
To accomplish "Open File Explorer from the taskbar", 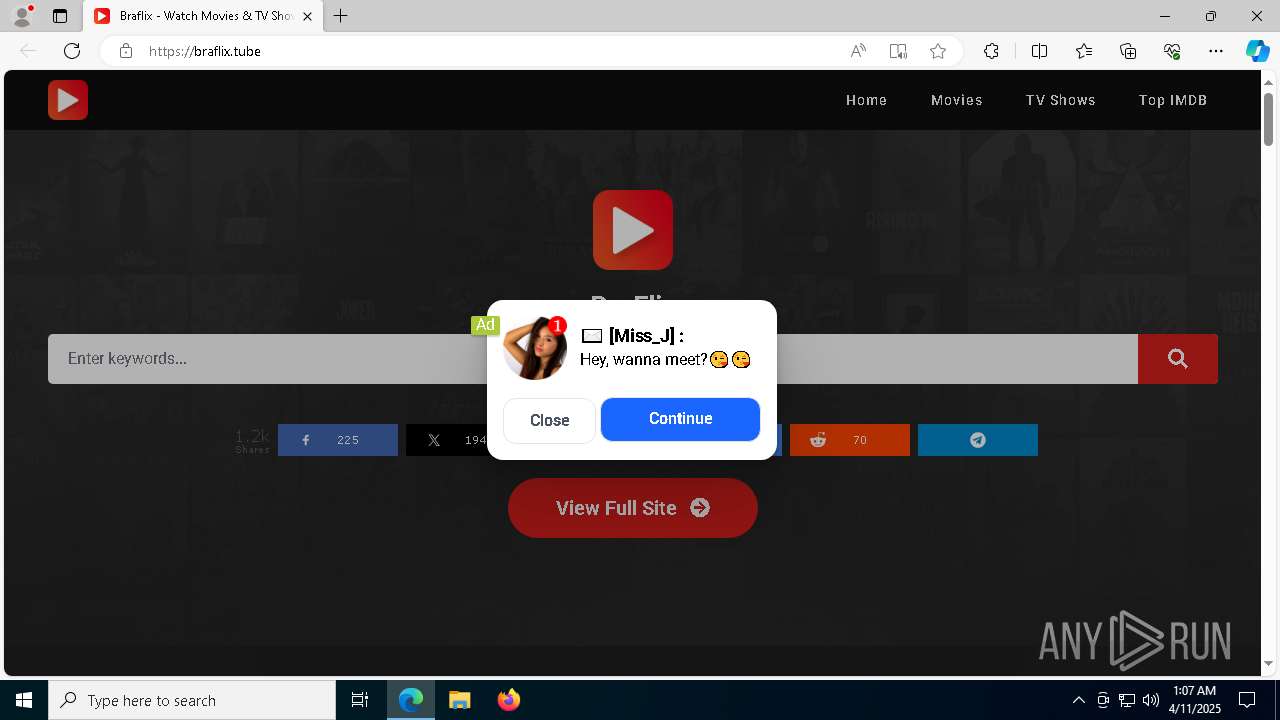I will pos(459,700).
